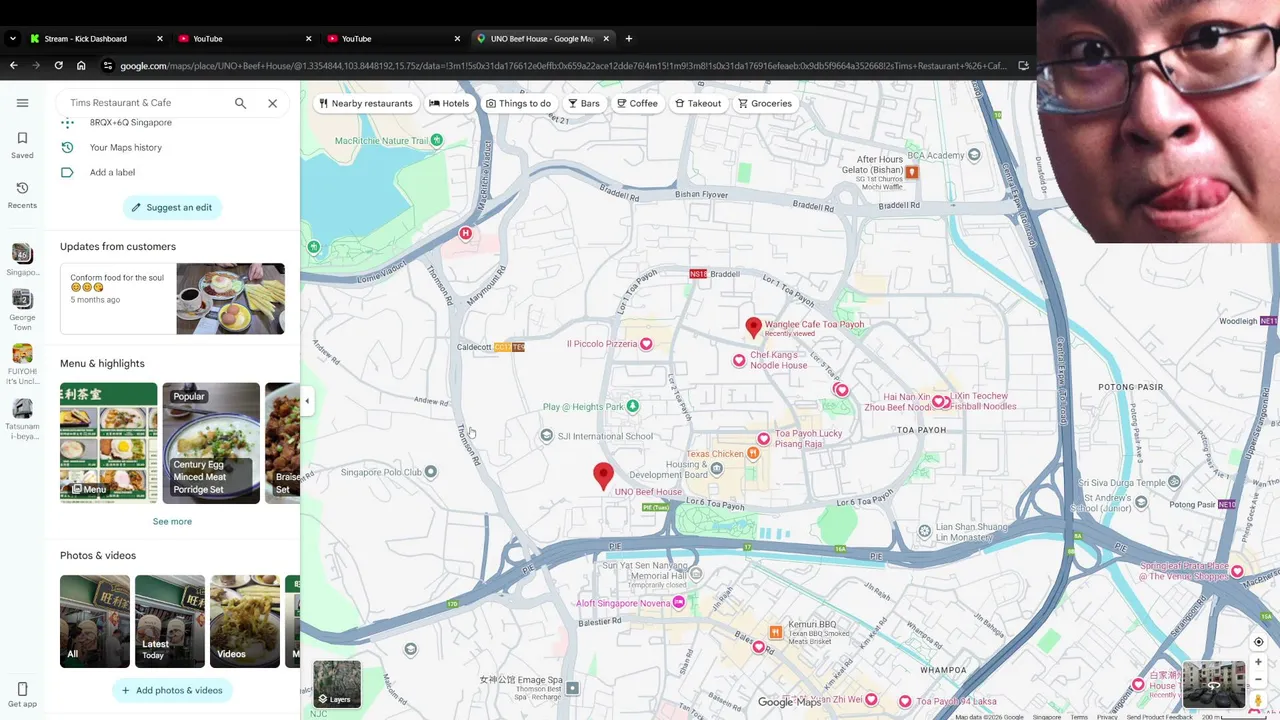The width and height of the screenshot is (1280, 720).
Task: Open the Latest photos thumbnail
Action: pyautogui.click(x=170, y=621)
